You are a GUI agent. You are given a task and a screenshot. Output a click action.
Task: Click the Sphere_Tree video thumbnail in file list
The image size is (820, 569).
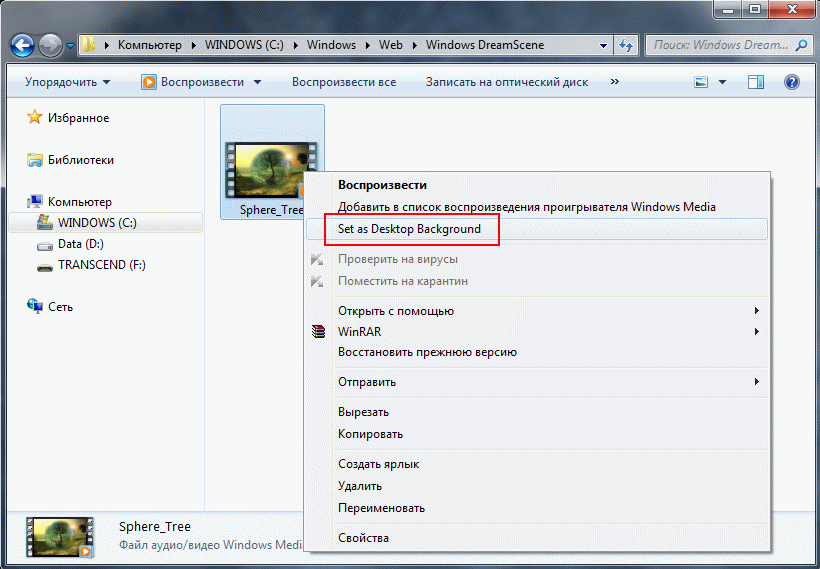pos(271,170)
